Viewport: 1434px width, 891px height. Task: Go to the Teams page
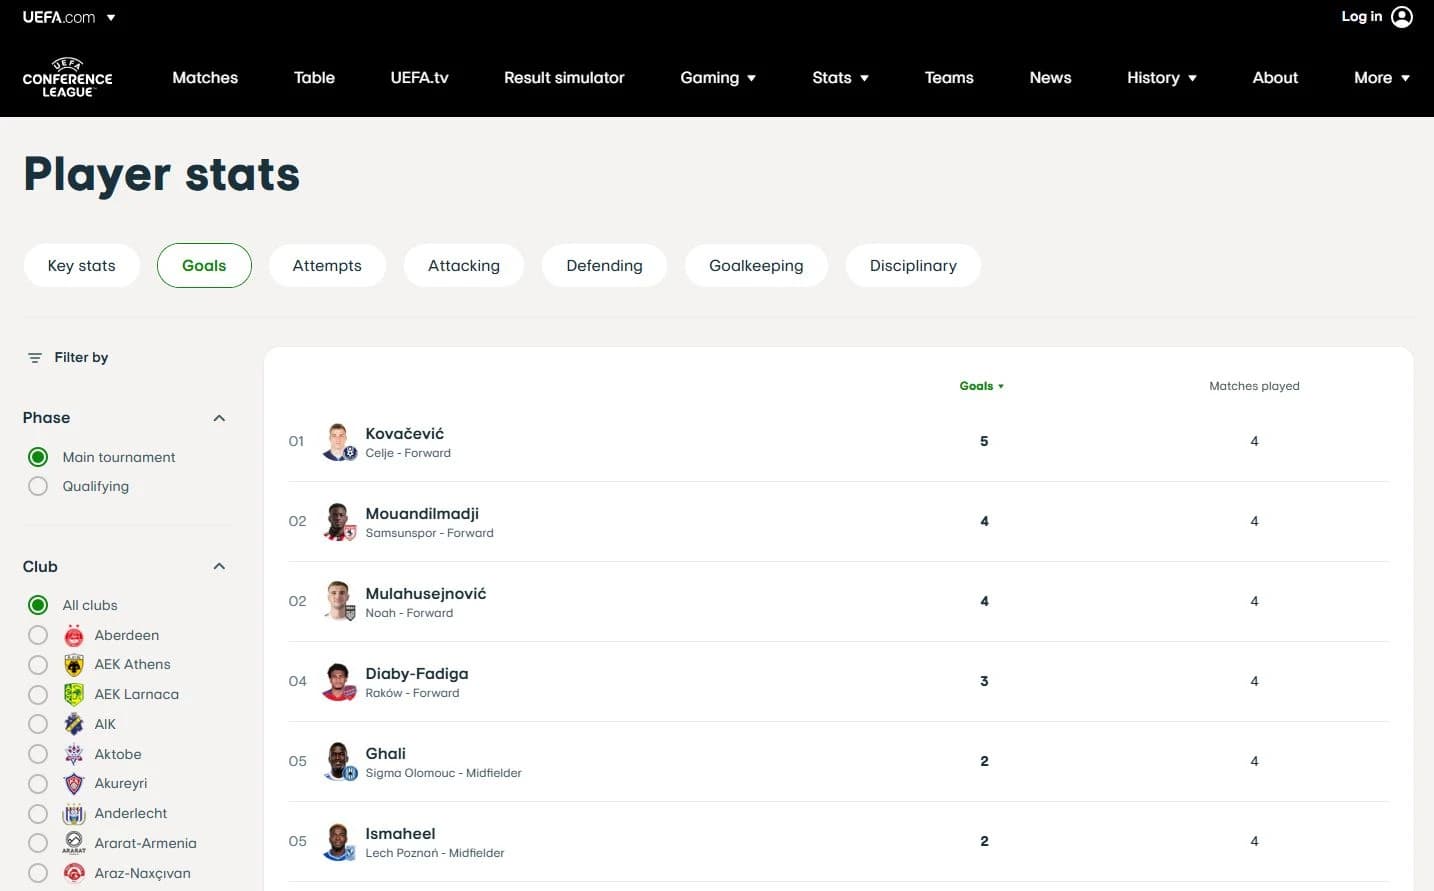coord(949,78)
